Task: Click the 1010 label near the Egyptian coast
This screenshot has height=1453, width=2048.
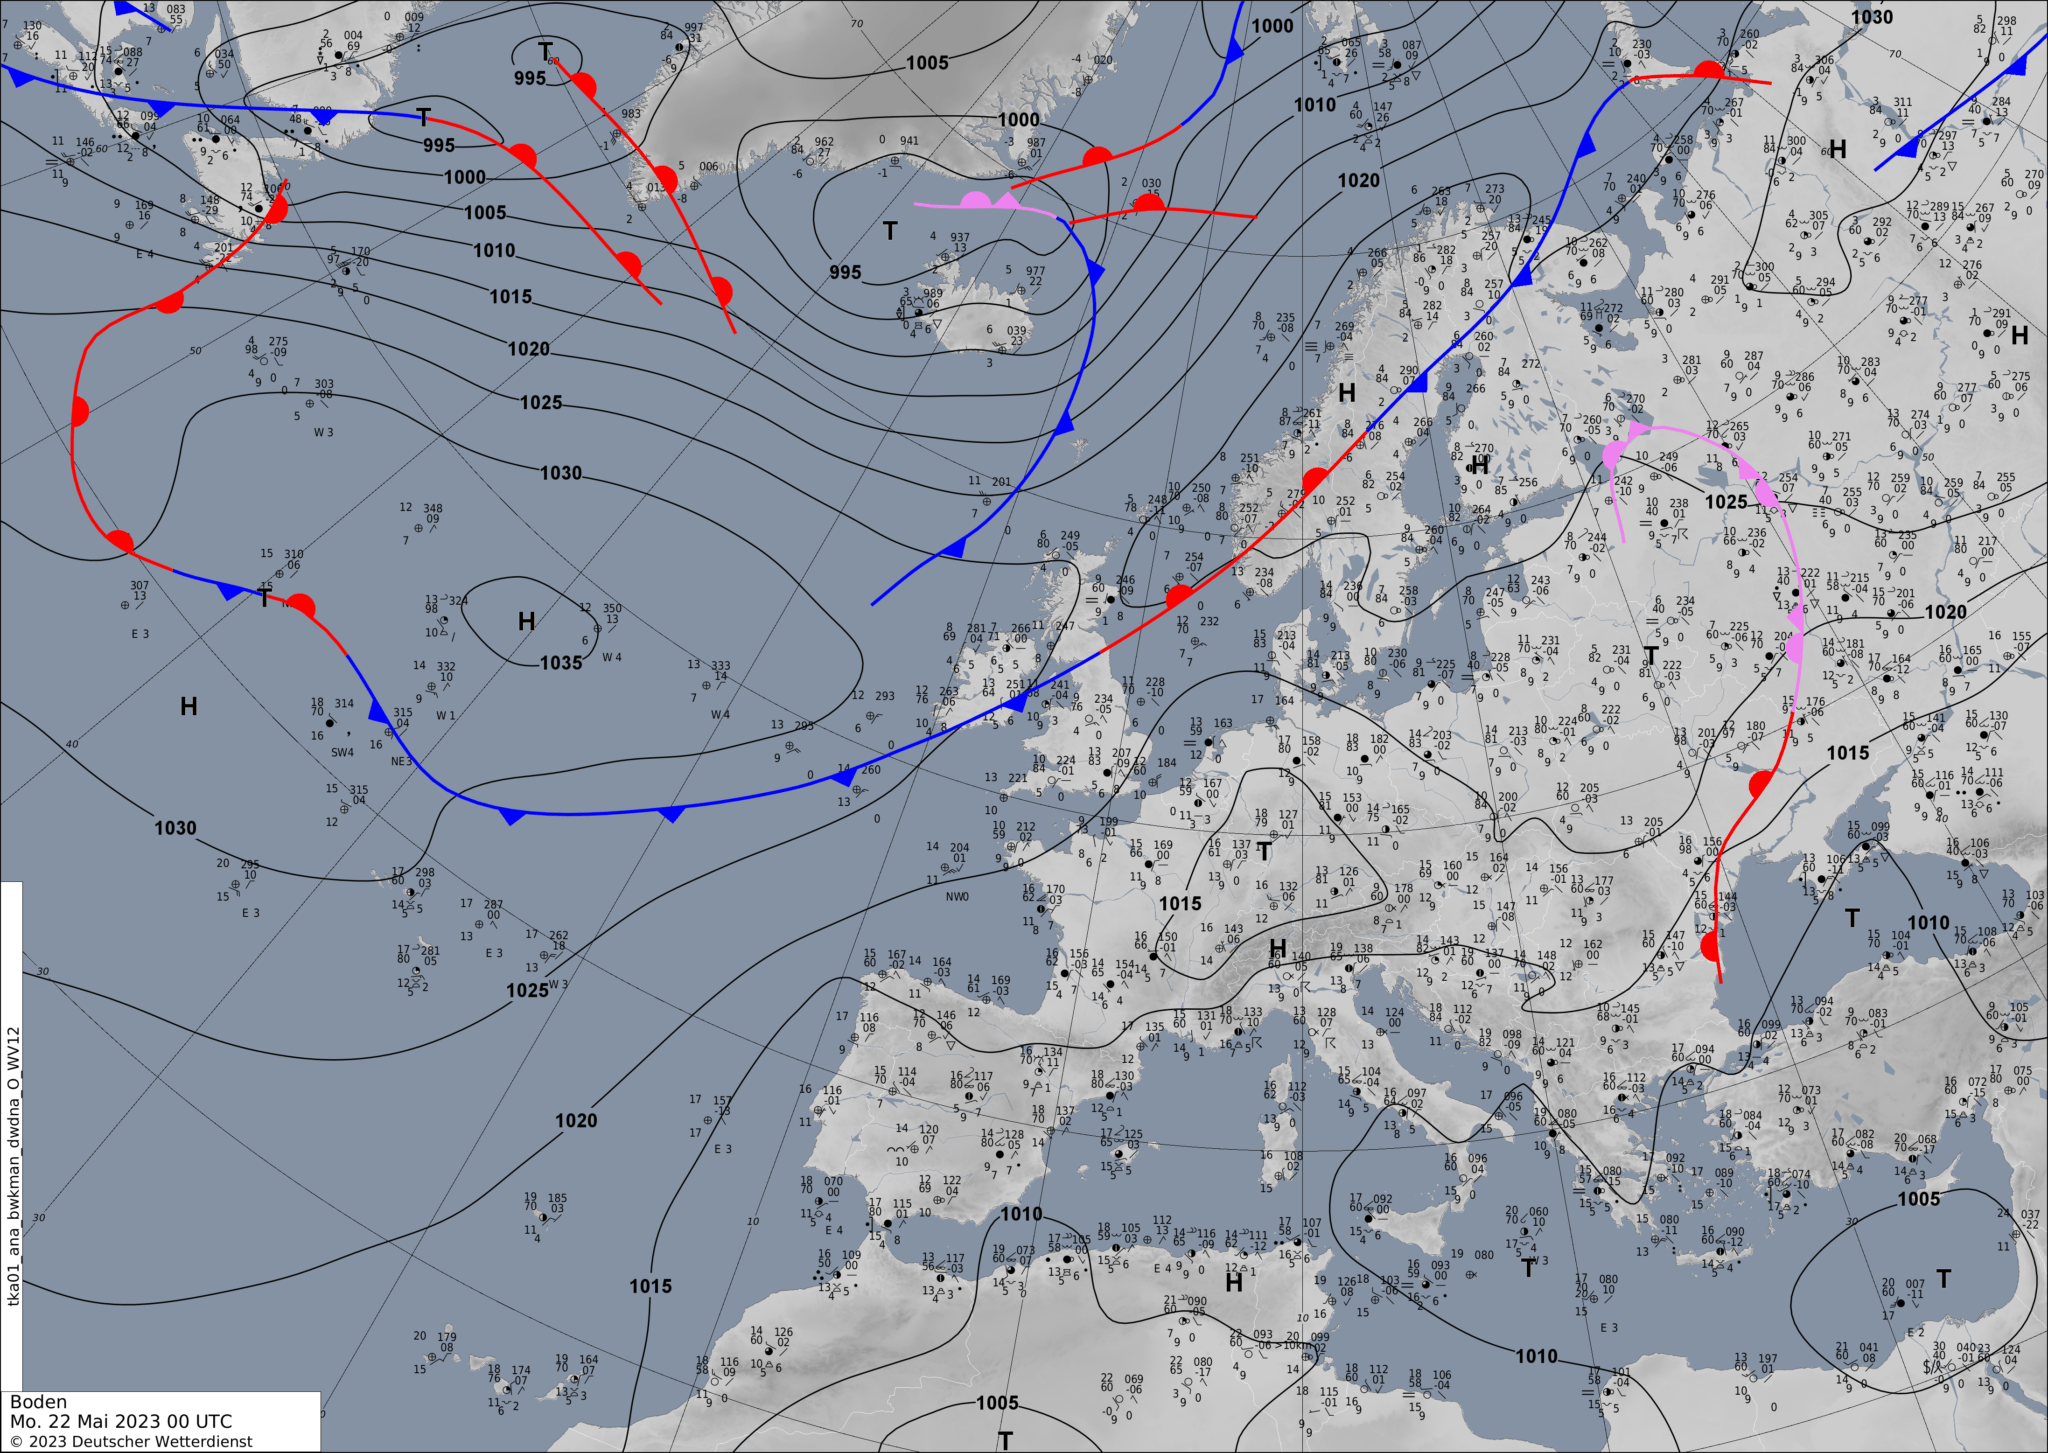Action: click(x=1536, y=1356)
